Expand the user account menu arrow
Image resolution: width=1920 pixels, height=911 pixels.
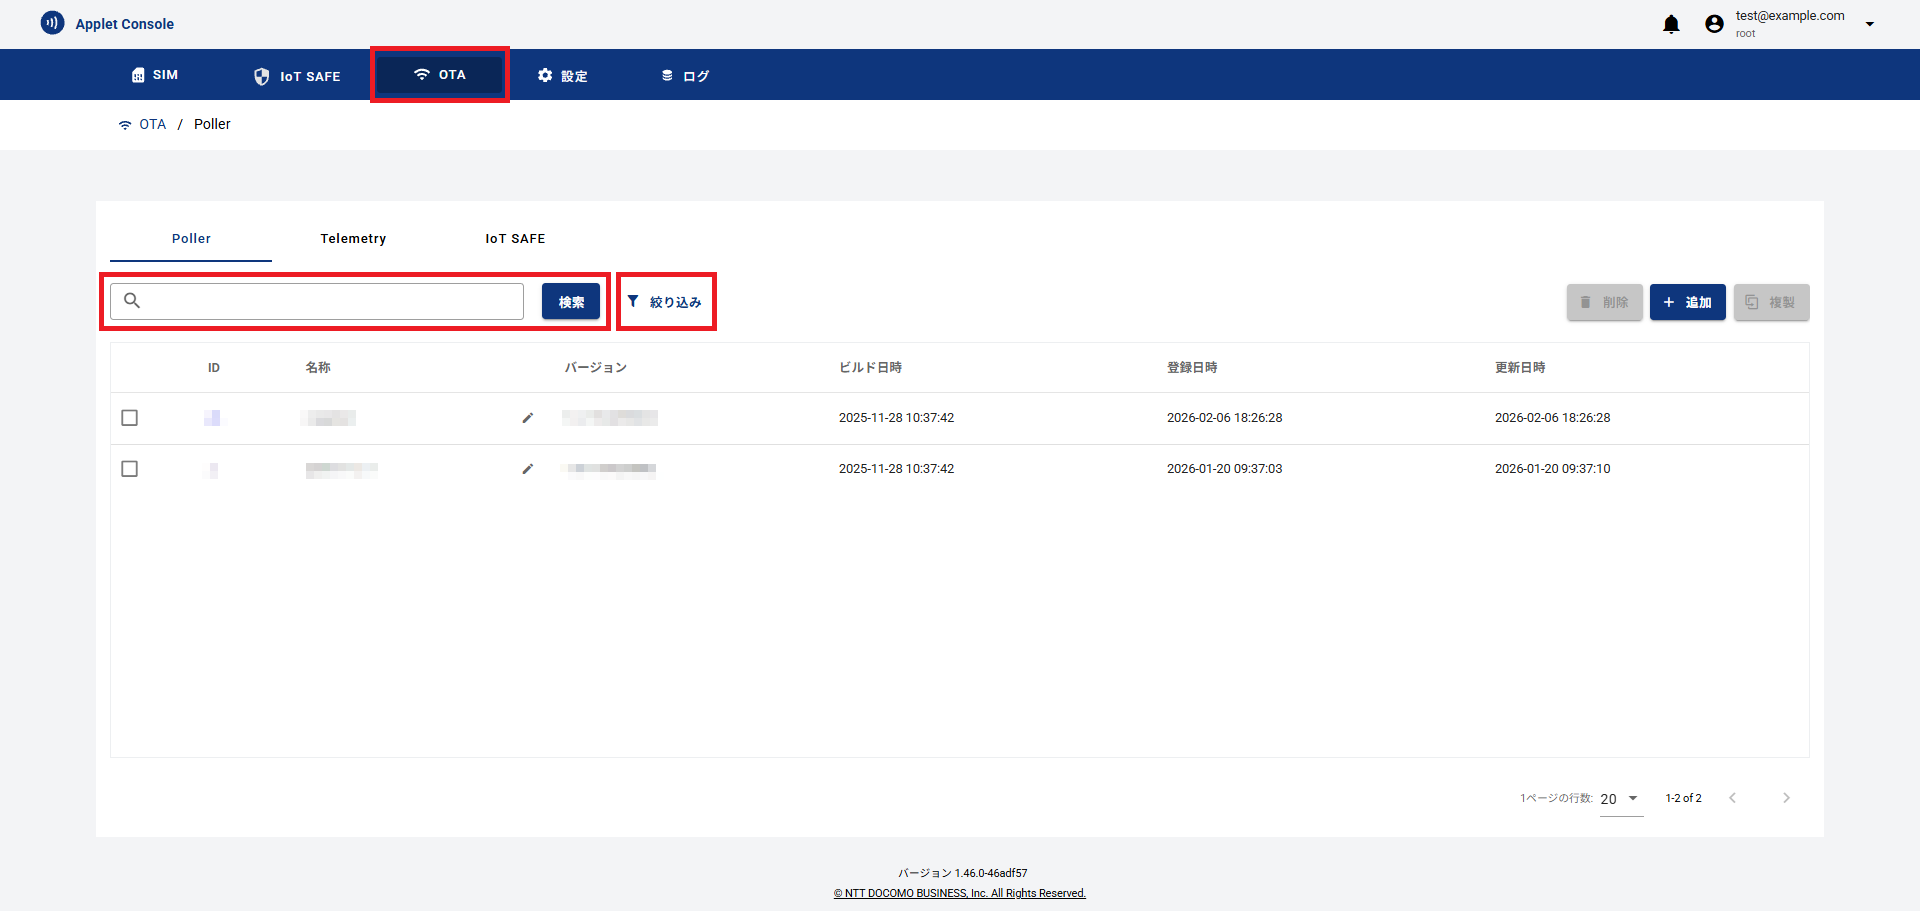tap(1869, 24)
